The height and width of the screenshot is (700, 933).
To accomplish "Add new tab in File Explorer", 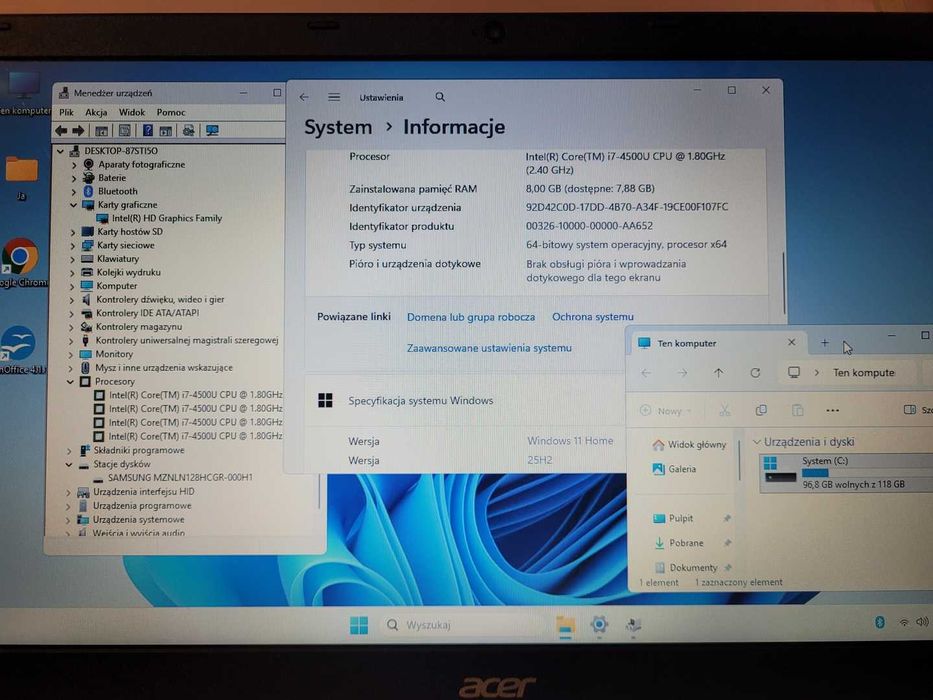I will (x=825, y=343).
